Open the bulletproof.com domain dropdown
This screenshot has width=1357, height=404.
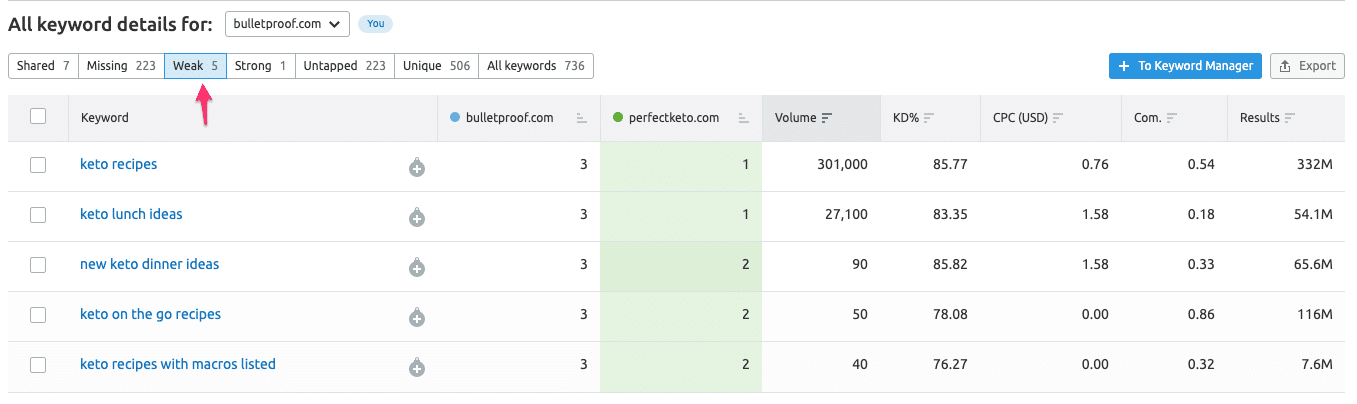[x=287, y=24]
